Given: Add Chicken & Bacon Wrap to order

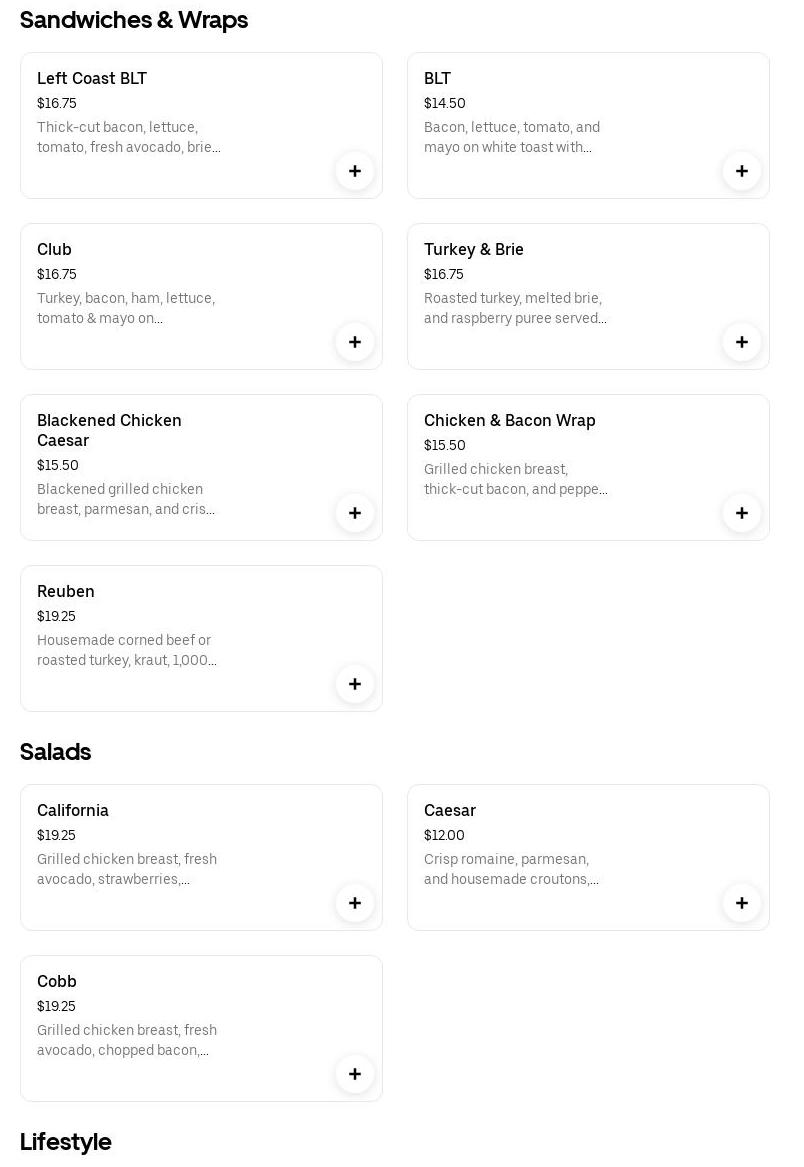Looking at the screenshot, I should tap(742, 513).
